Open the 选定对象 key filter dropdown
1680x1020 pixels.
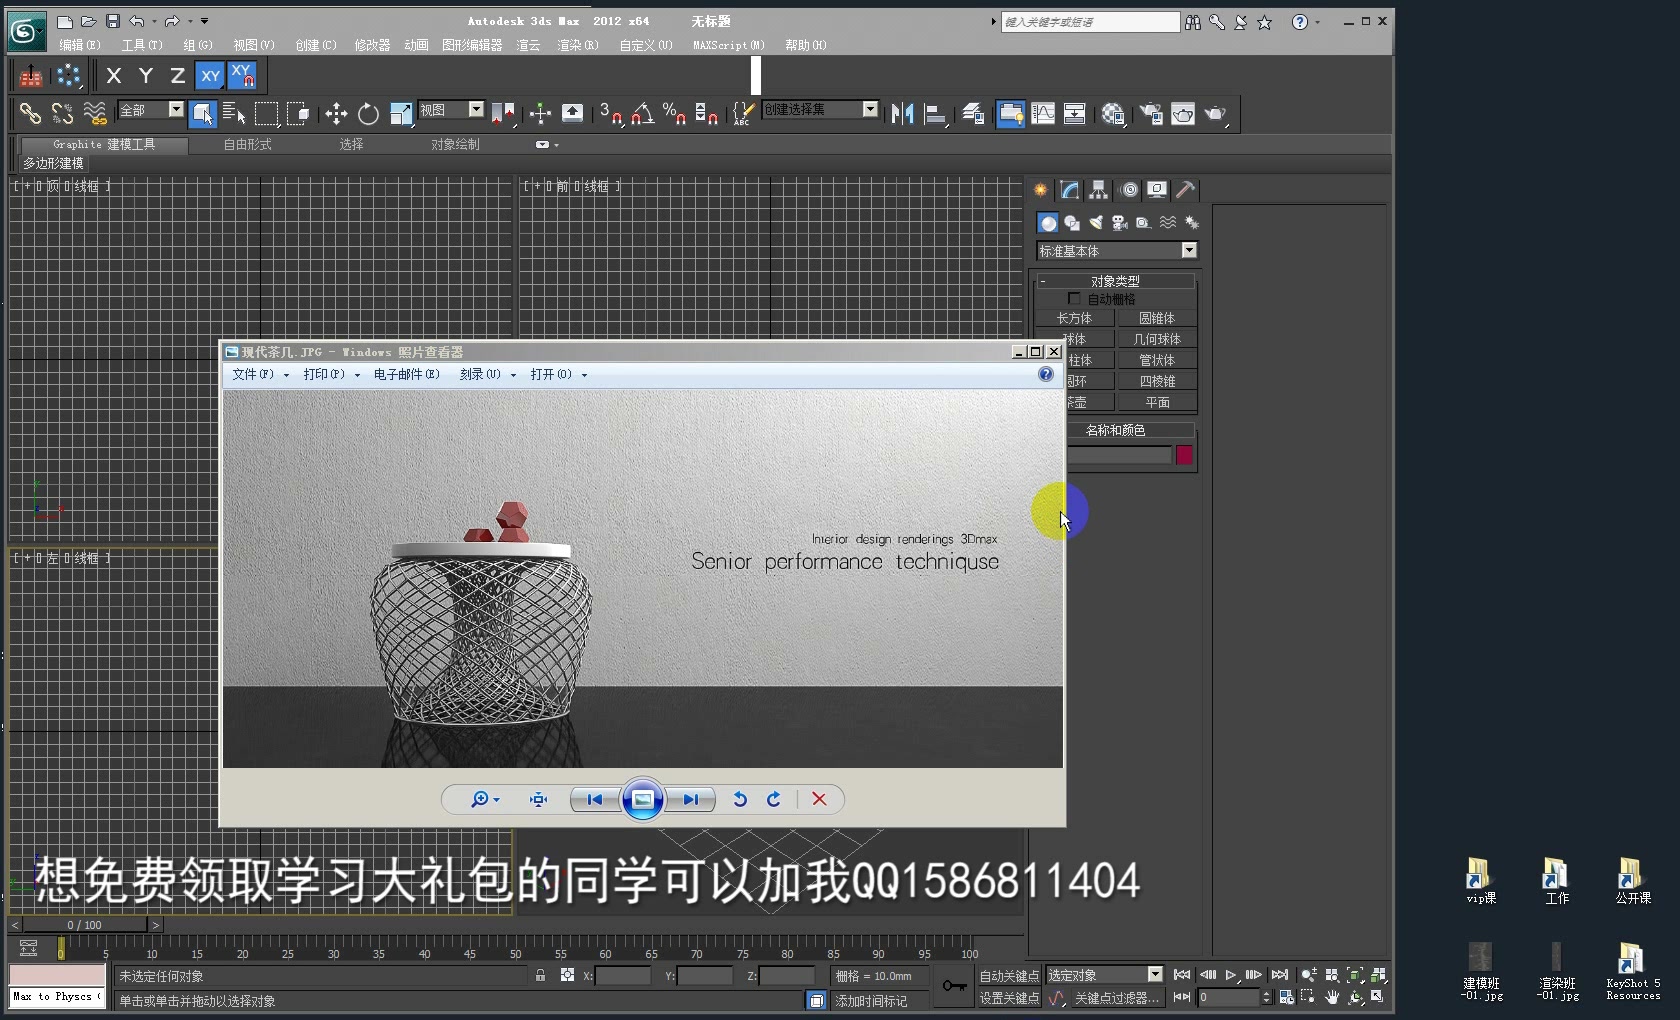tap(1155, 975)
